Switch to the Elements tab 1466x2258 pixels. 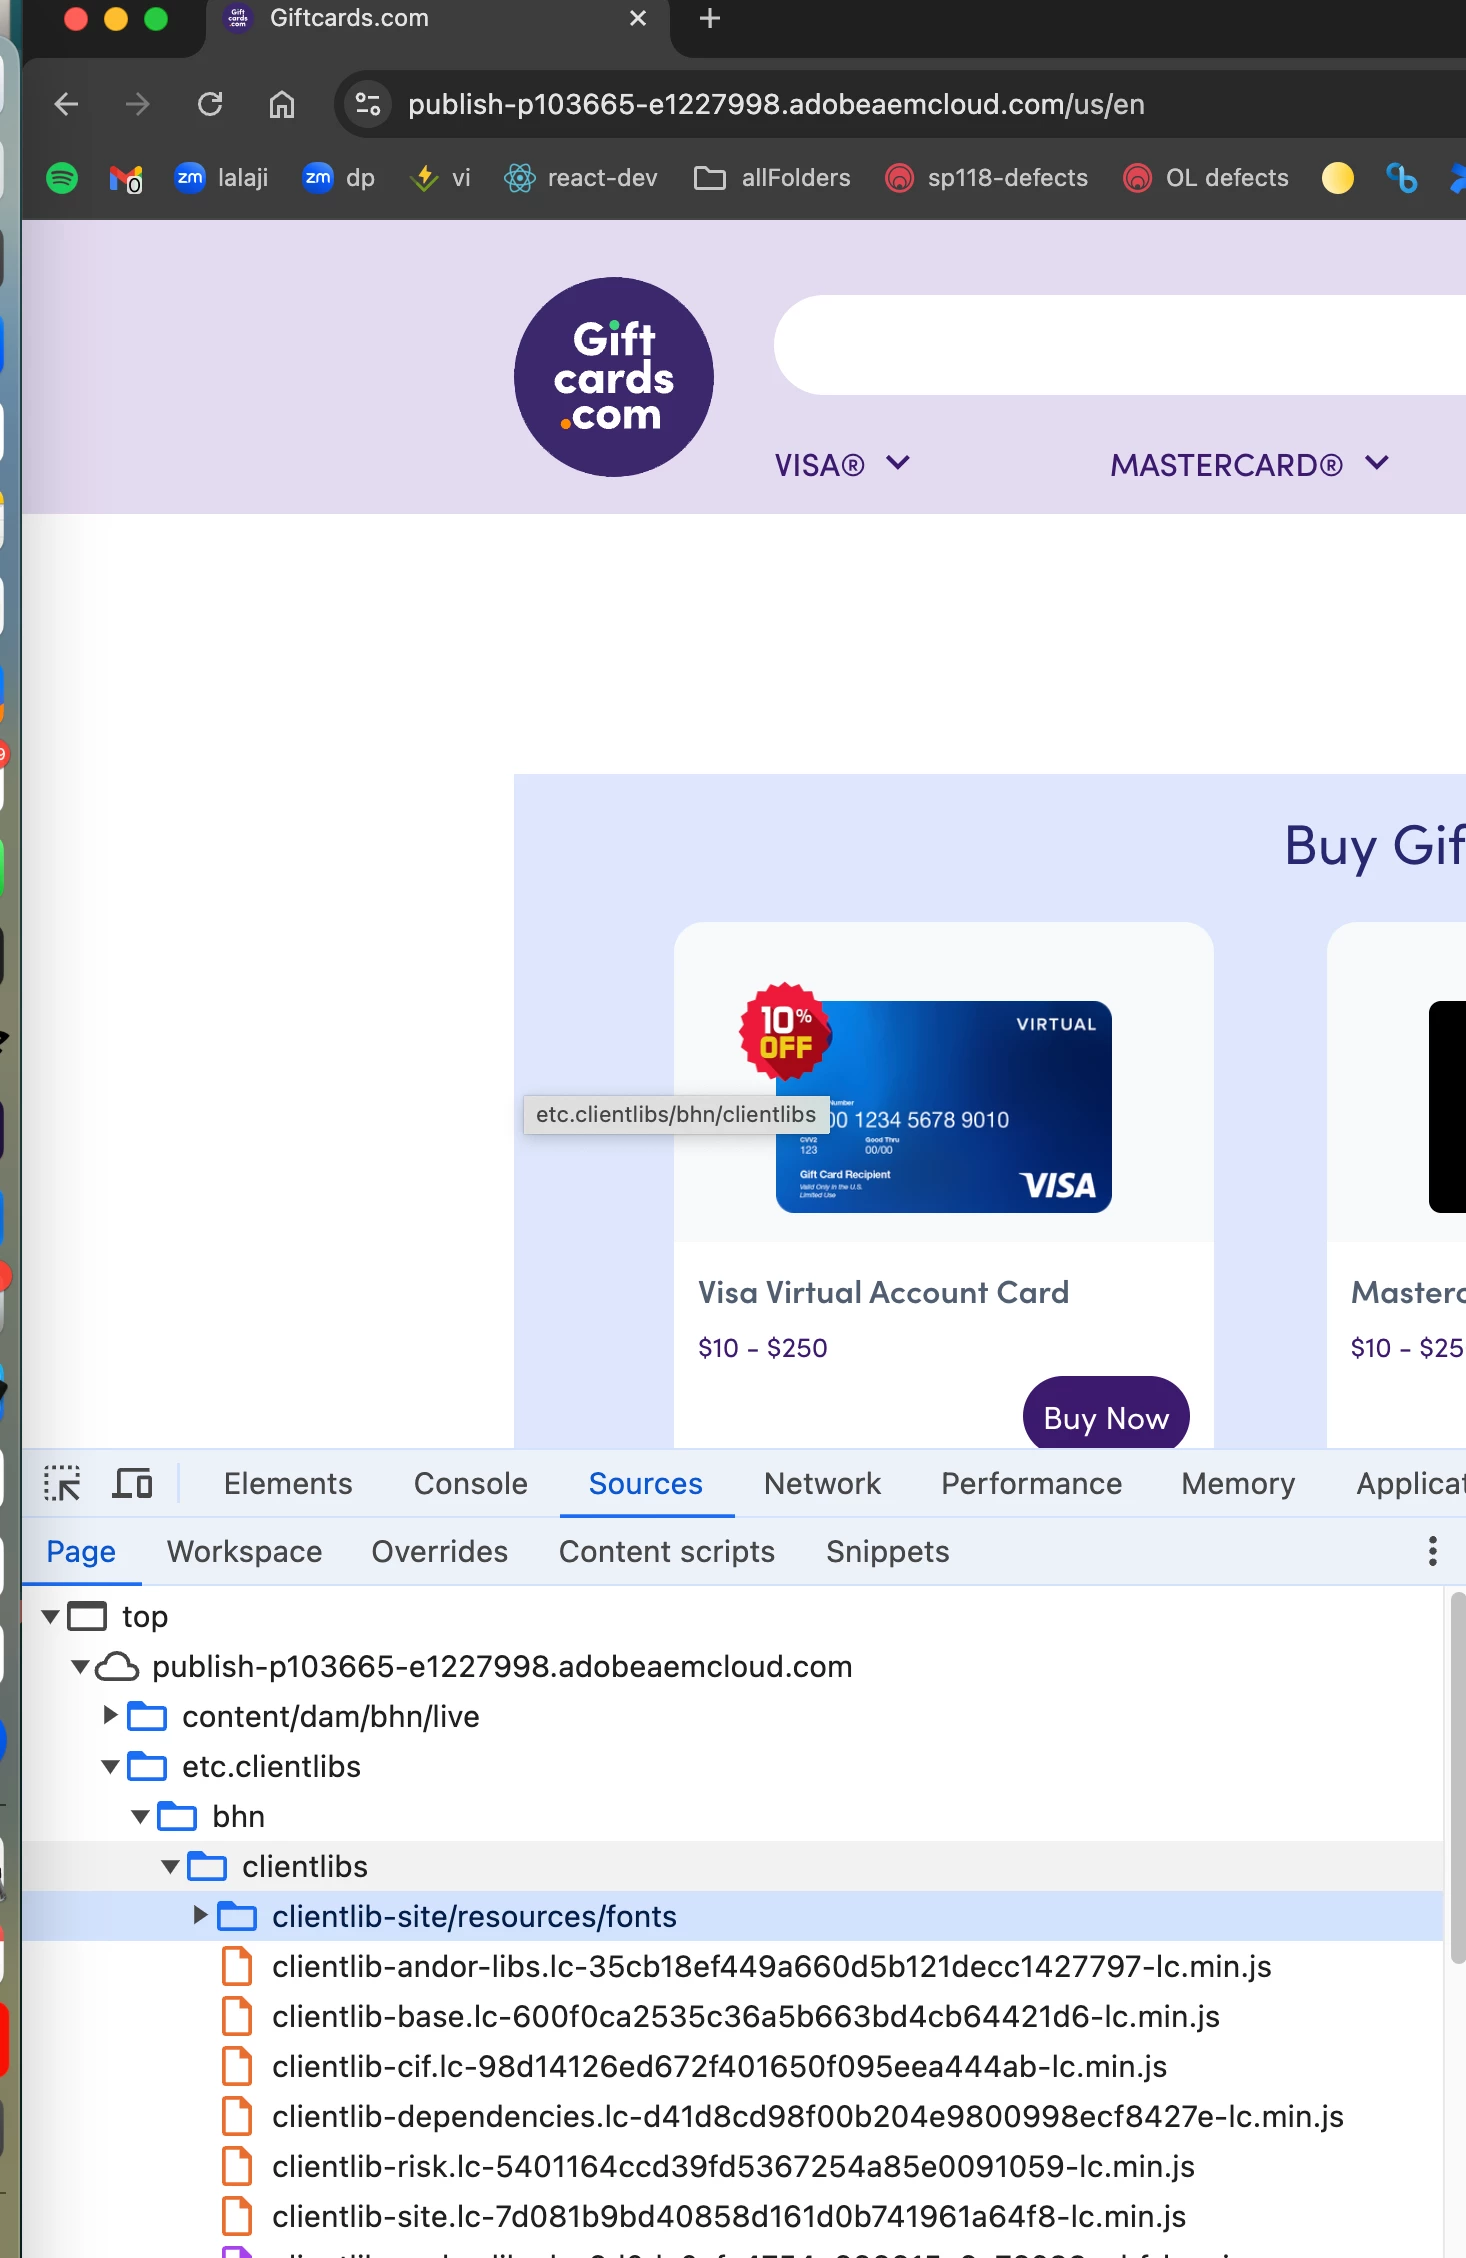coord(288,1483)
